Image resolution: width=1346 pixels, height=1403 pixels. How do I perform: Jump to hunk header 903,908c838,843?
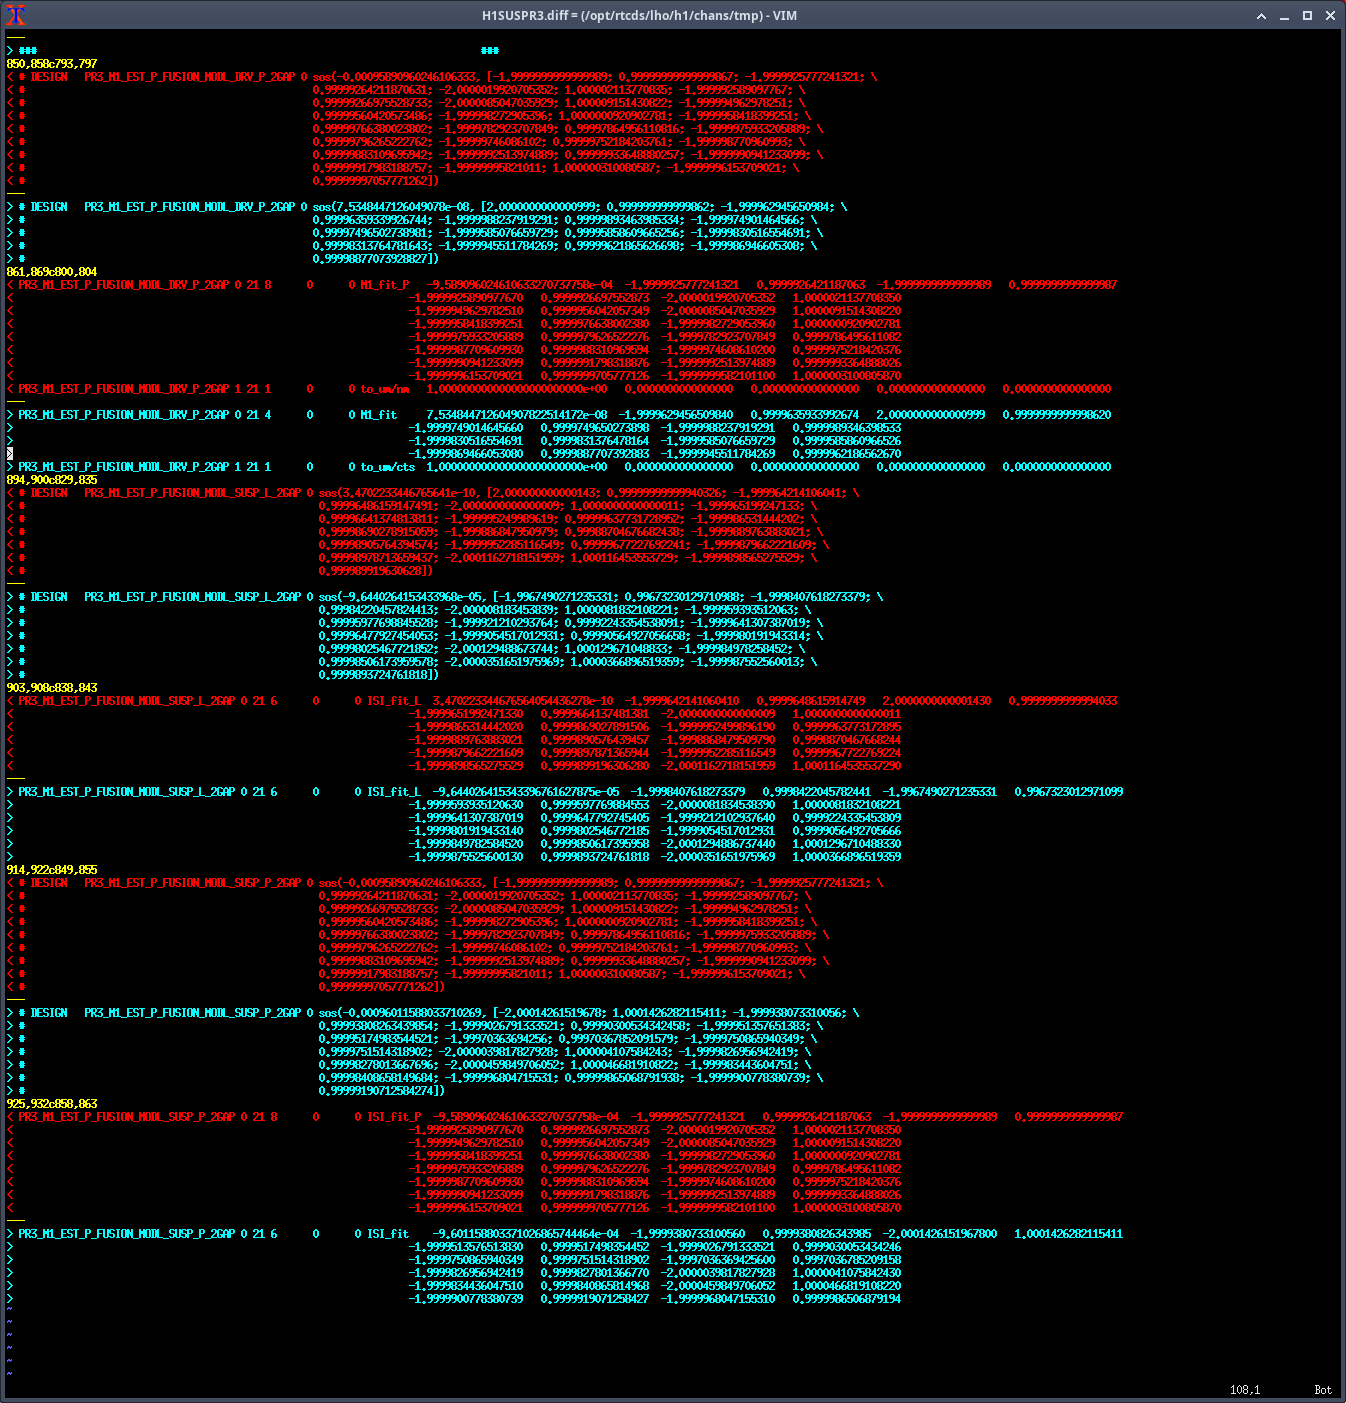click(x=52, y=688)
